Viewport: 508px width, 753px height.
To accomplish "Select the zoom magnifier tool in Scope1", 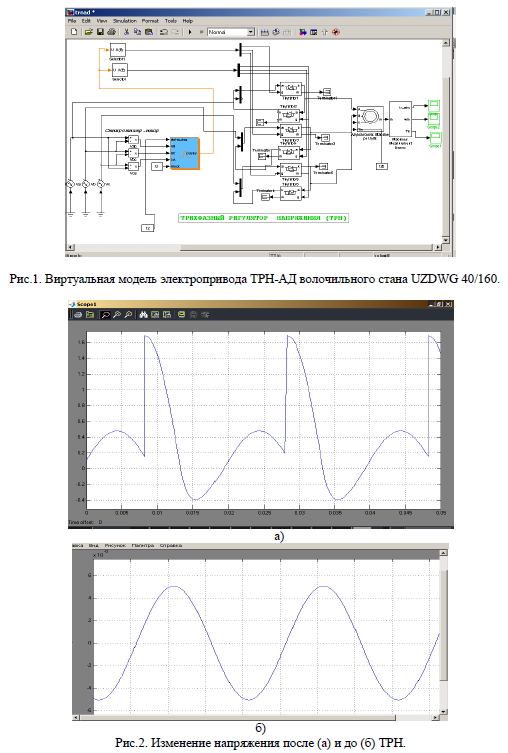I will click(x=105, y=315).
